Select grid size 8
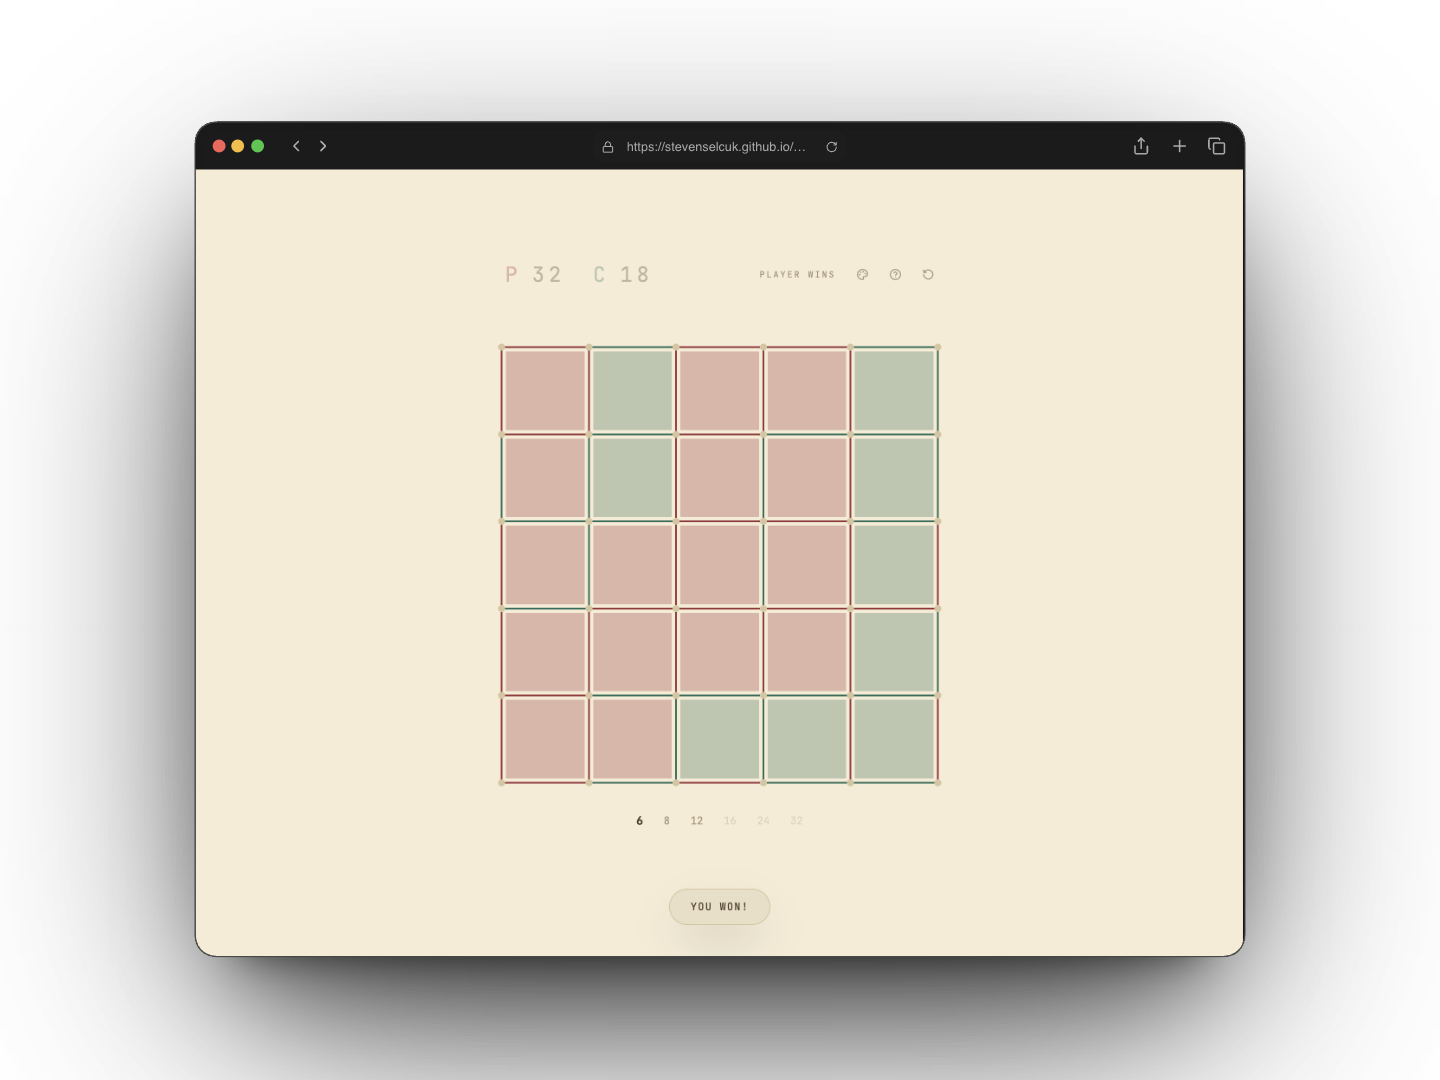 coord(667,821)
